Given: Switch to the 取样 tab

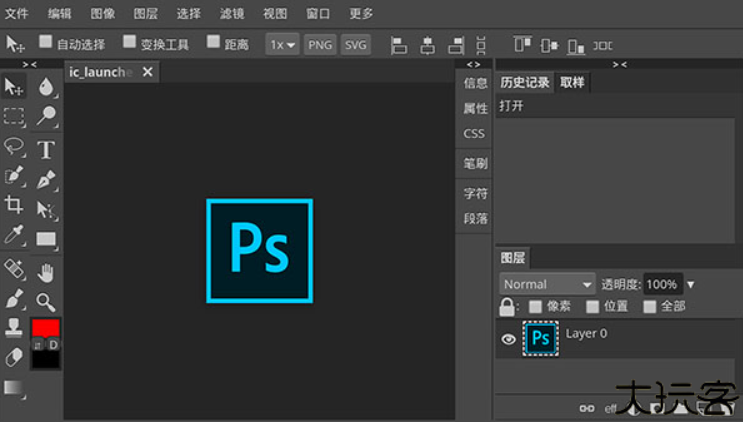Looking at the screenshot, I should tap(572, 83).
